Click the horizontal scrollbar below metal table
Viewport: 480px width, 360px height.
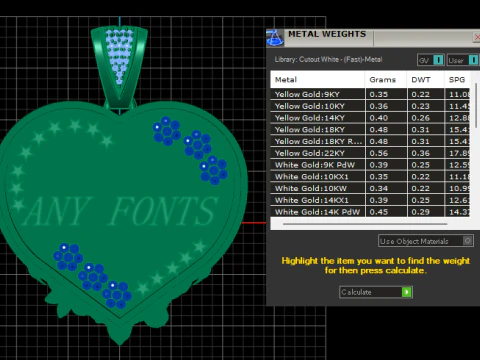pyautogui.click(x=365, y=224)
